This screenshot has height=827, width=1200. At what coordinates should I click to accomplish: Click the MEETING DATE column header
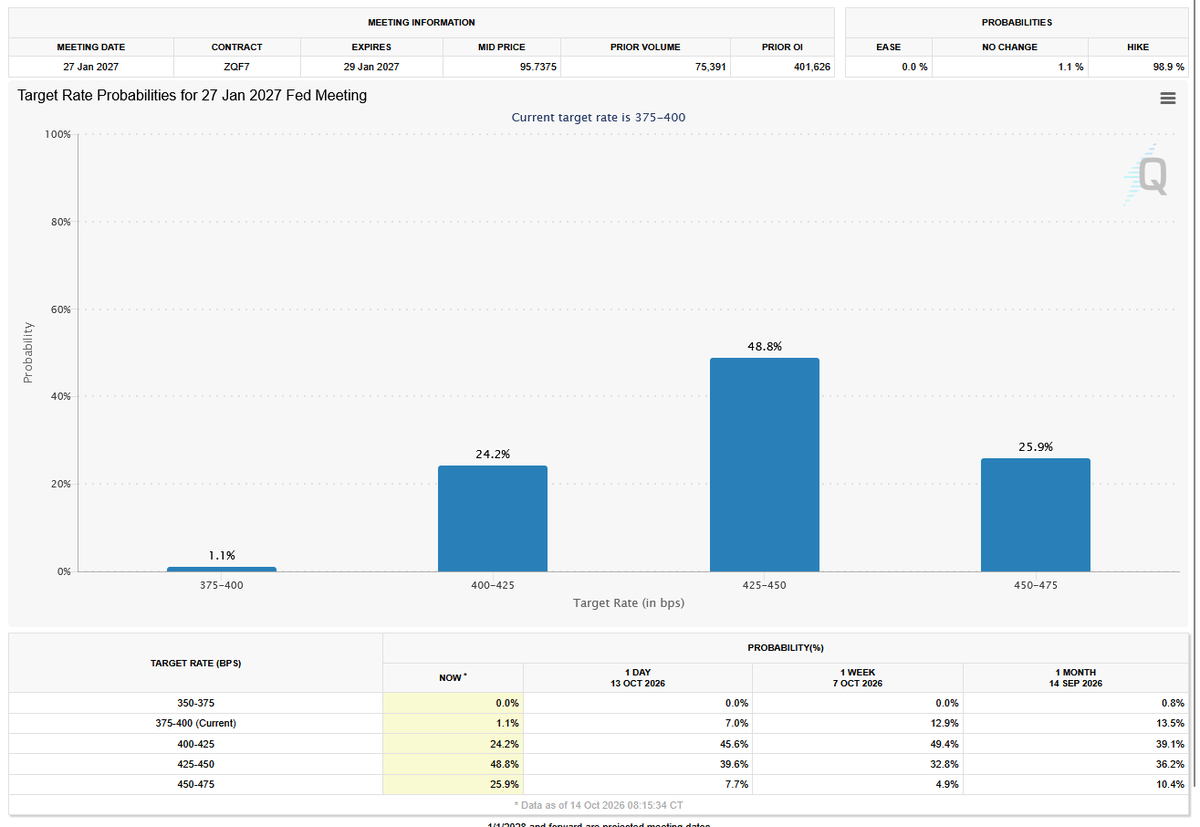click(x=91, y=47)
